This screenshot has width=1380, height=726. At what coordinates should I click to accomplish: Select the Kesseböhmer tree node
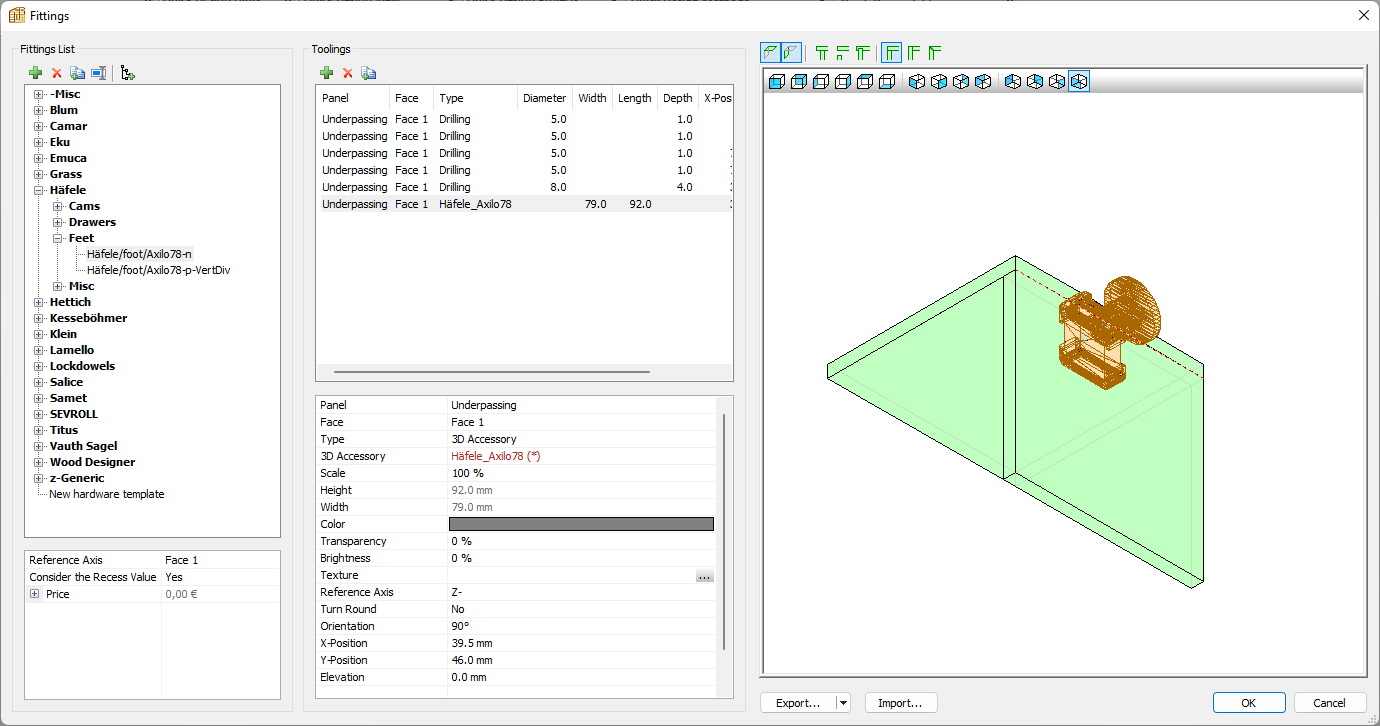[88, 318]
